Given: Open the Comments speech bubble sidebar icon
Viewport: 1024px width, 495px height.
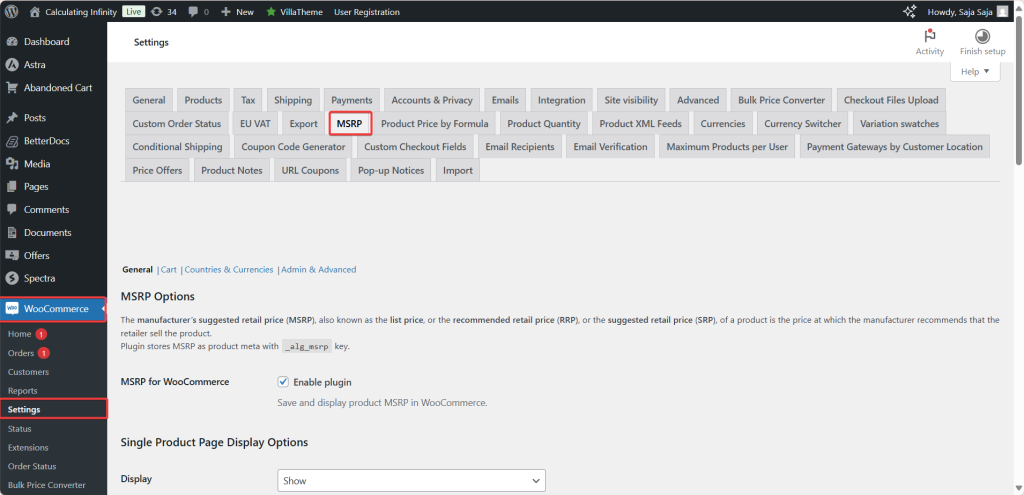Looking at the screenshot, I should tap(12, 210).
